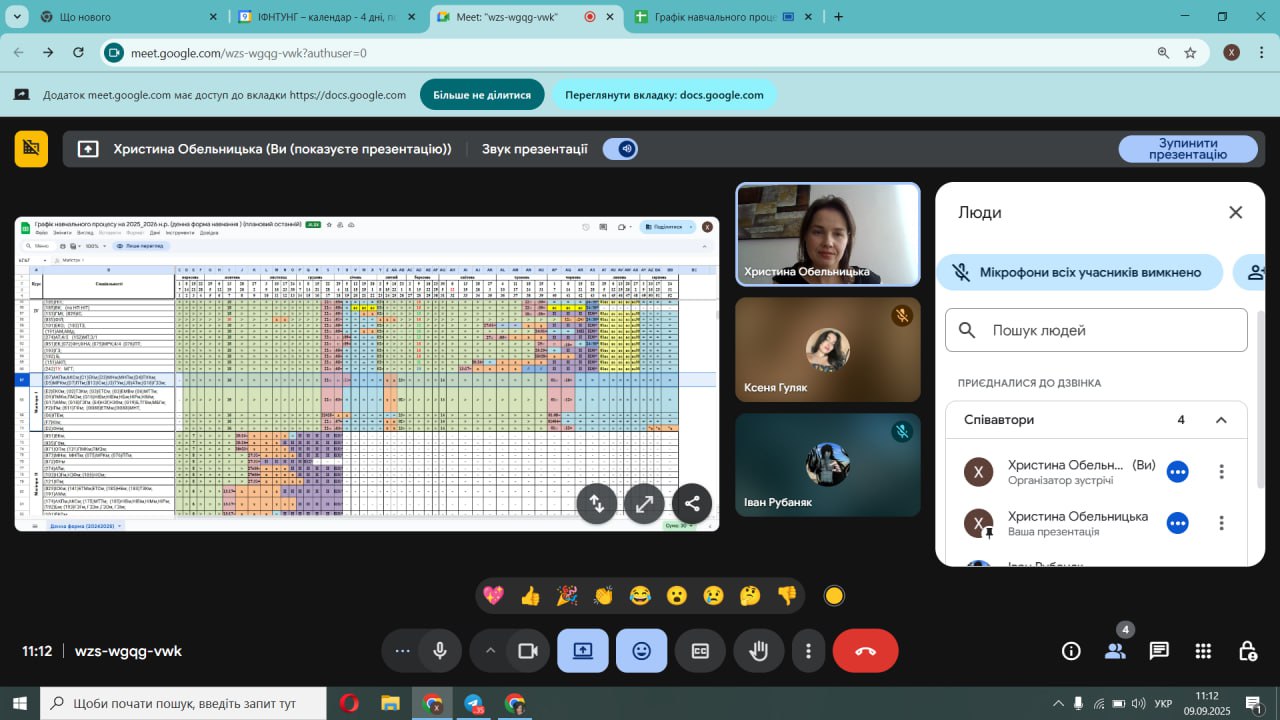1280x720 pixels.
Task: Open audio settings arrow next to camera
Action: 490,651
